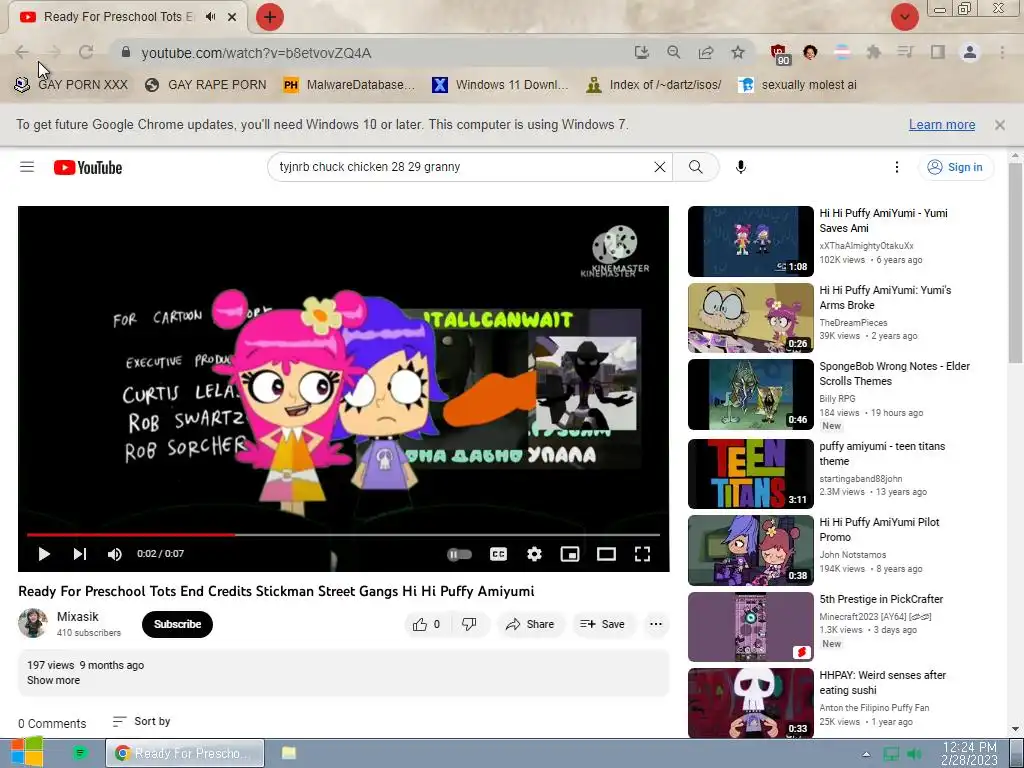
Task: Open the Windows Start button
Action: click(x=25, y=753)
